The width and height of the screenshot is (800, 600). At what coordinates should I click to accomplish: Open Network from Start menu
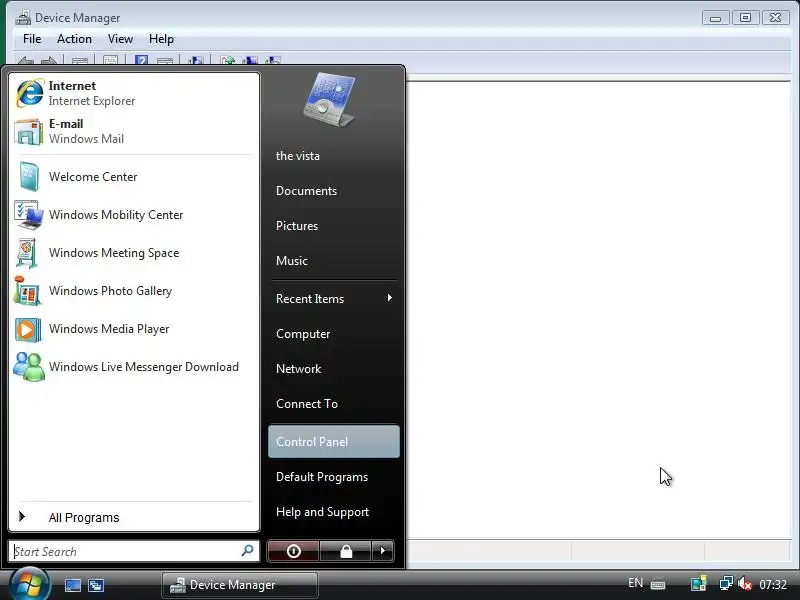coord(334,368)
